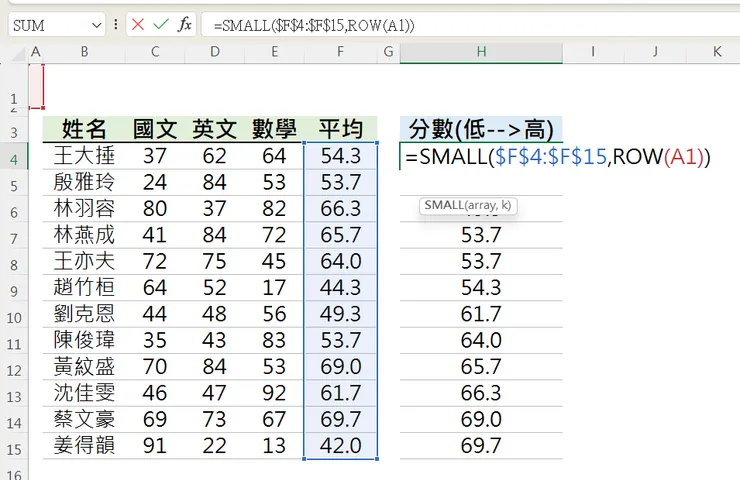Screen dimensions: 740x480
Task: Select column G header
Action: [x=388, y=52]
